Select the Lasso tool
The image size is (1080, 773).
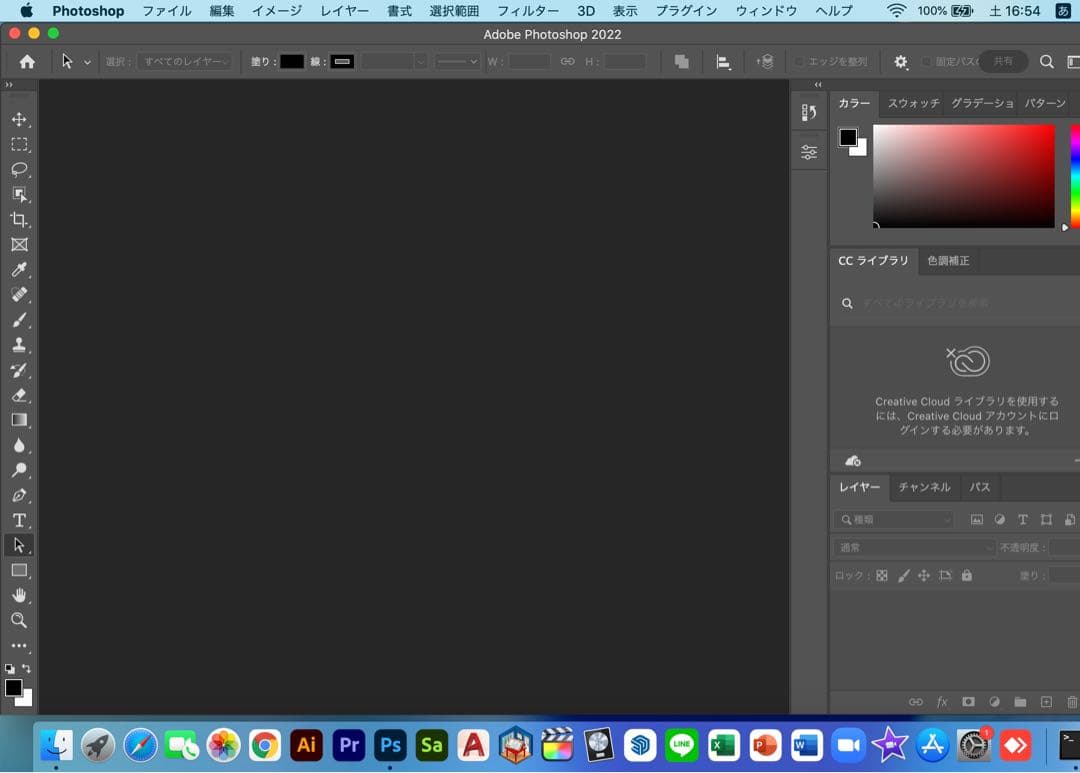coord(19,169)
